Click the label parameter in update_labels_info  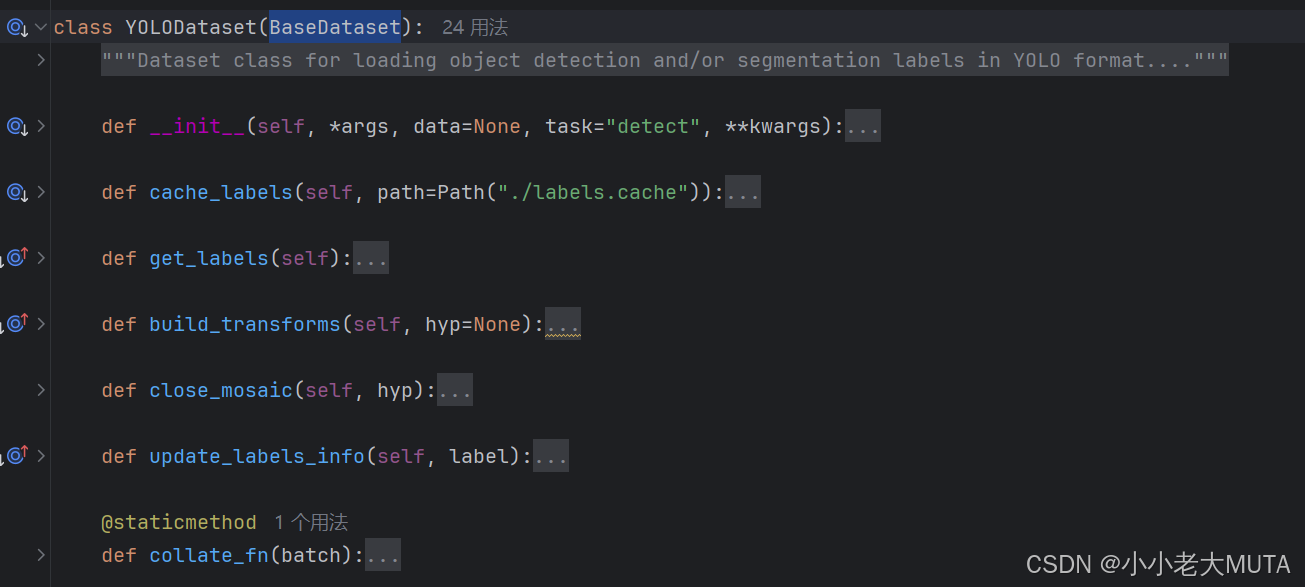click(x=479, y=456)
